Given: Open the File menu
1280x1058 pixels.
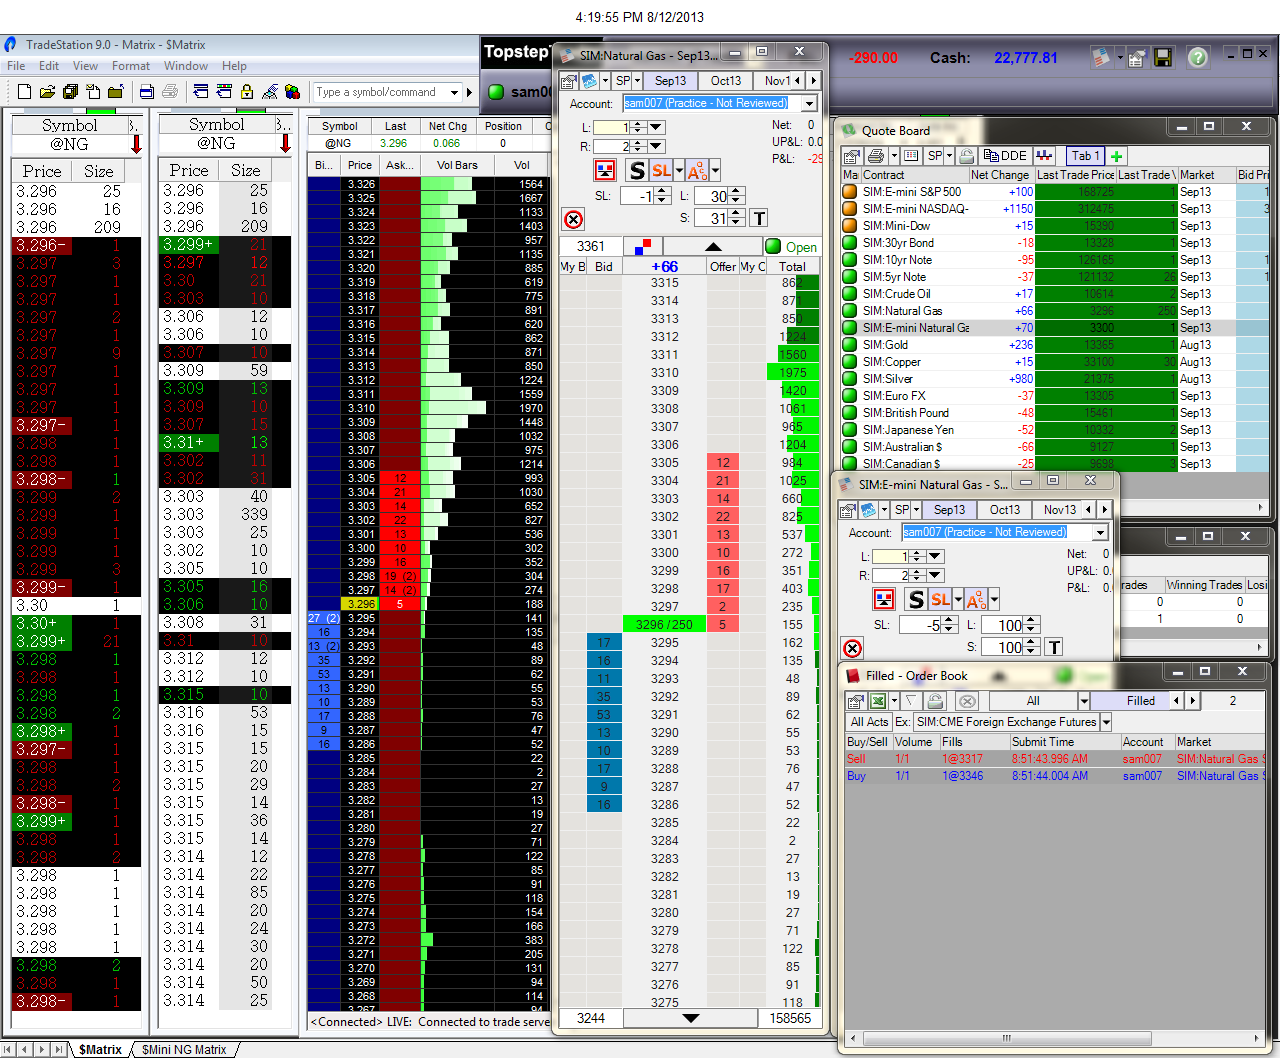Looking at the screenshot, I should pyautogui.click(x=16, y=66).
